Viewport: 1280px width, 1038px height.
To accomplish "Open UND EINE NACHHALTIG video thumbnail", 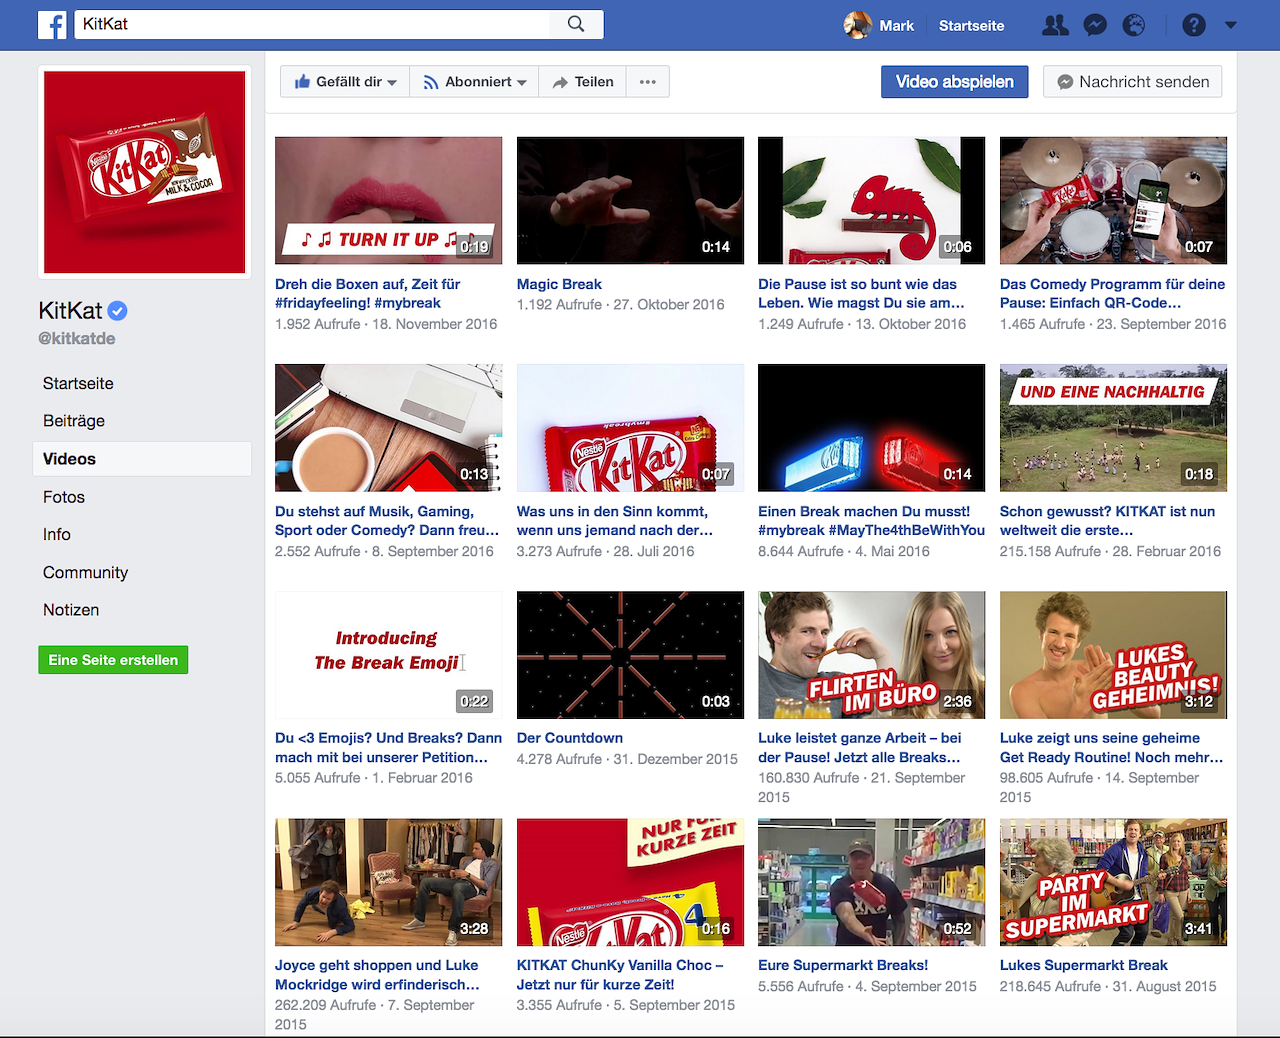I will (x=1113, y=428).
